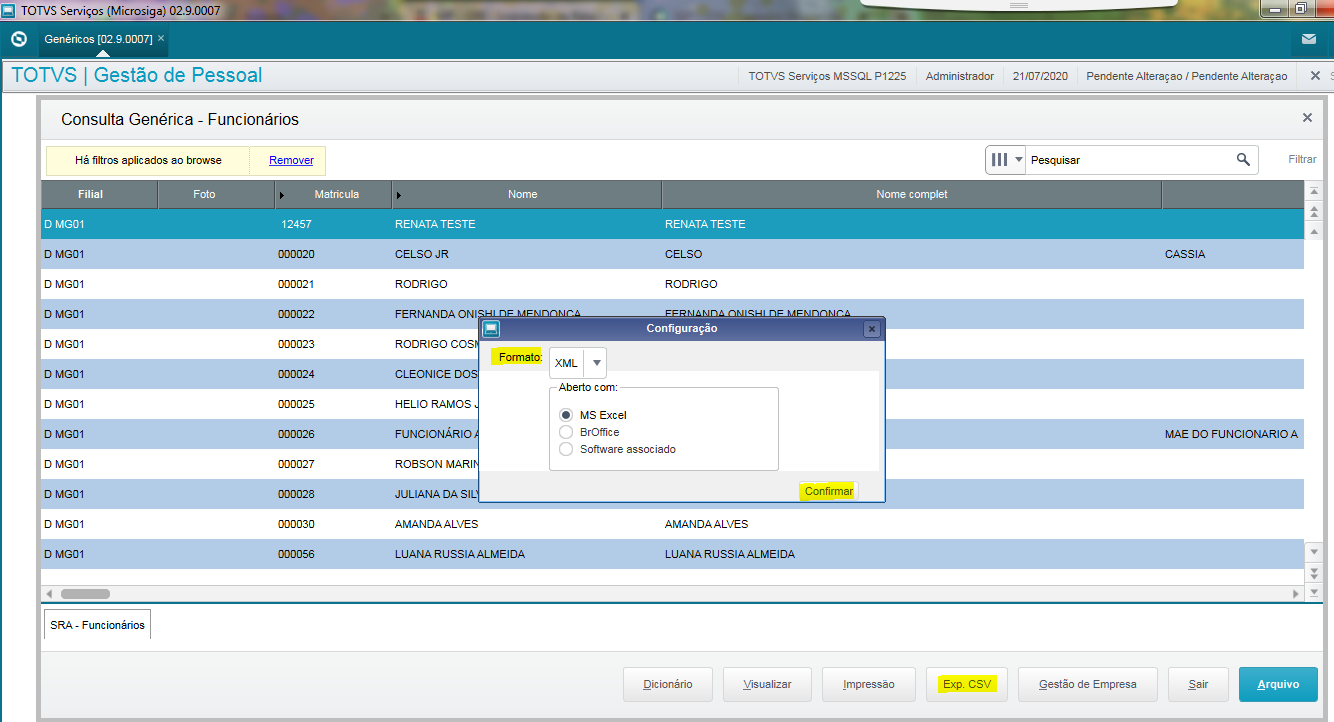1334x722 pixels.
Task: Click the X beside Pendente Alteração
Action: pos(1315,76)
